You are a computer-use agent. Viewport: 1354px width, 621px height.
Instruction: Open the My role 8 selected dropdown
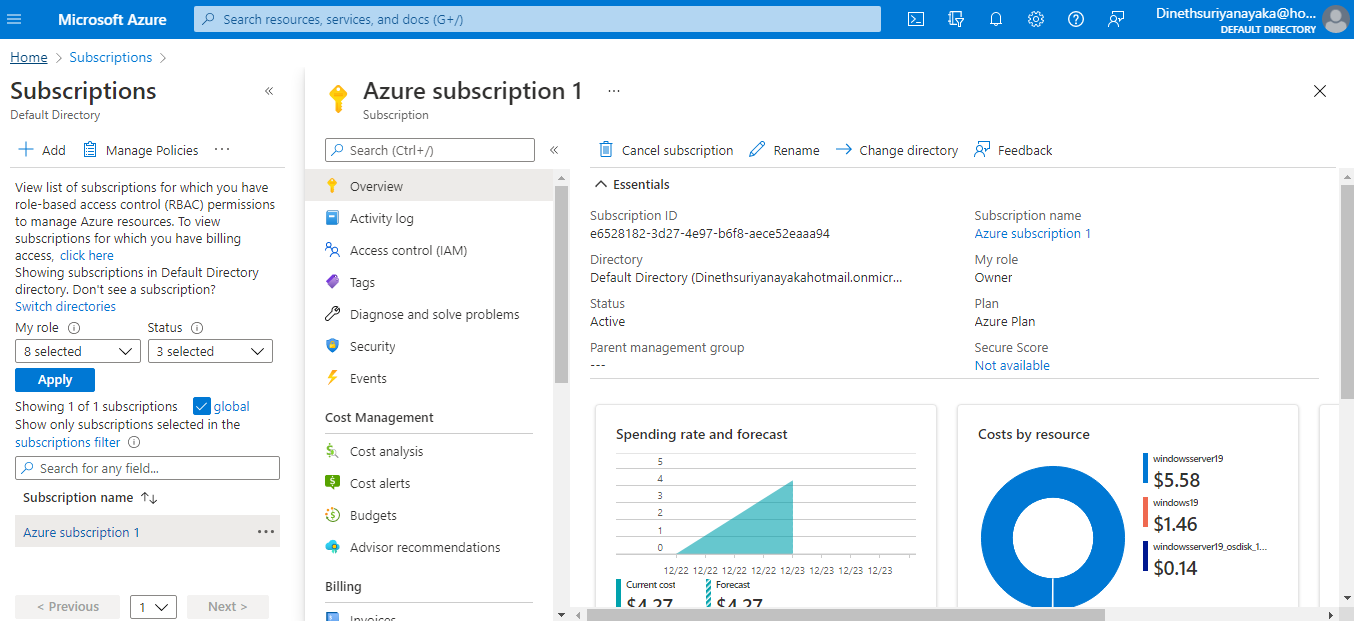click(78, 351)
